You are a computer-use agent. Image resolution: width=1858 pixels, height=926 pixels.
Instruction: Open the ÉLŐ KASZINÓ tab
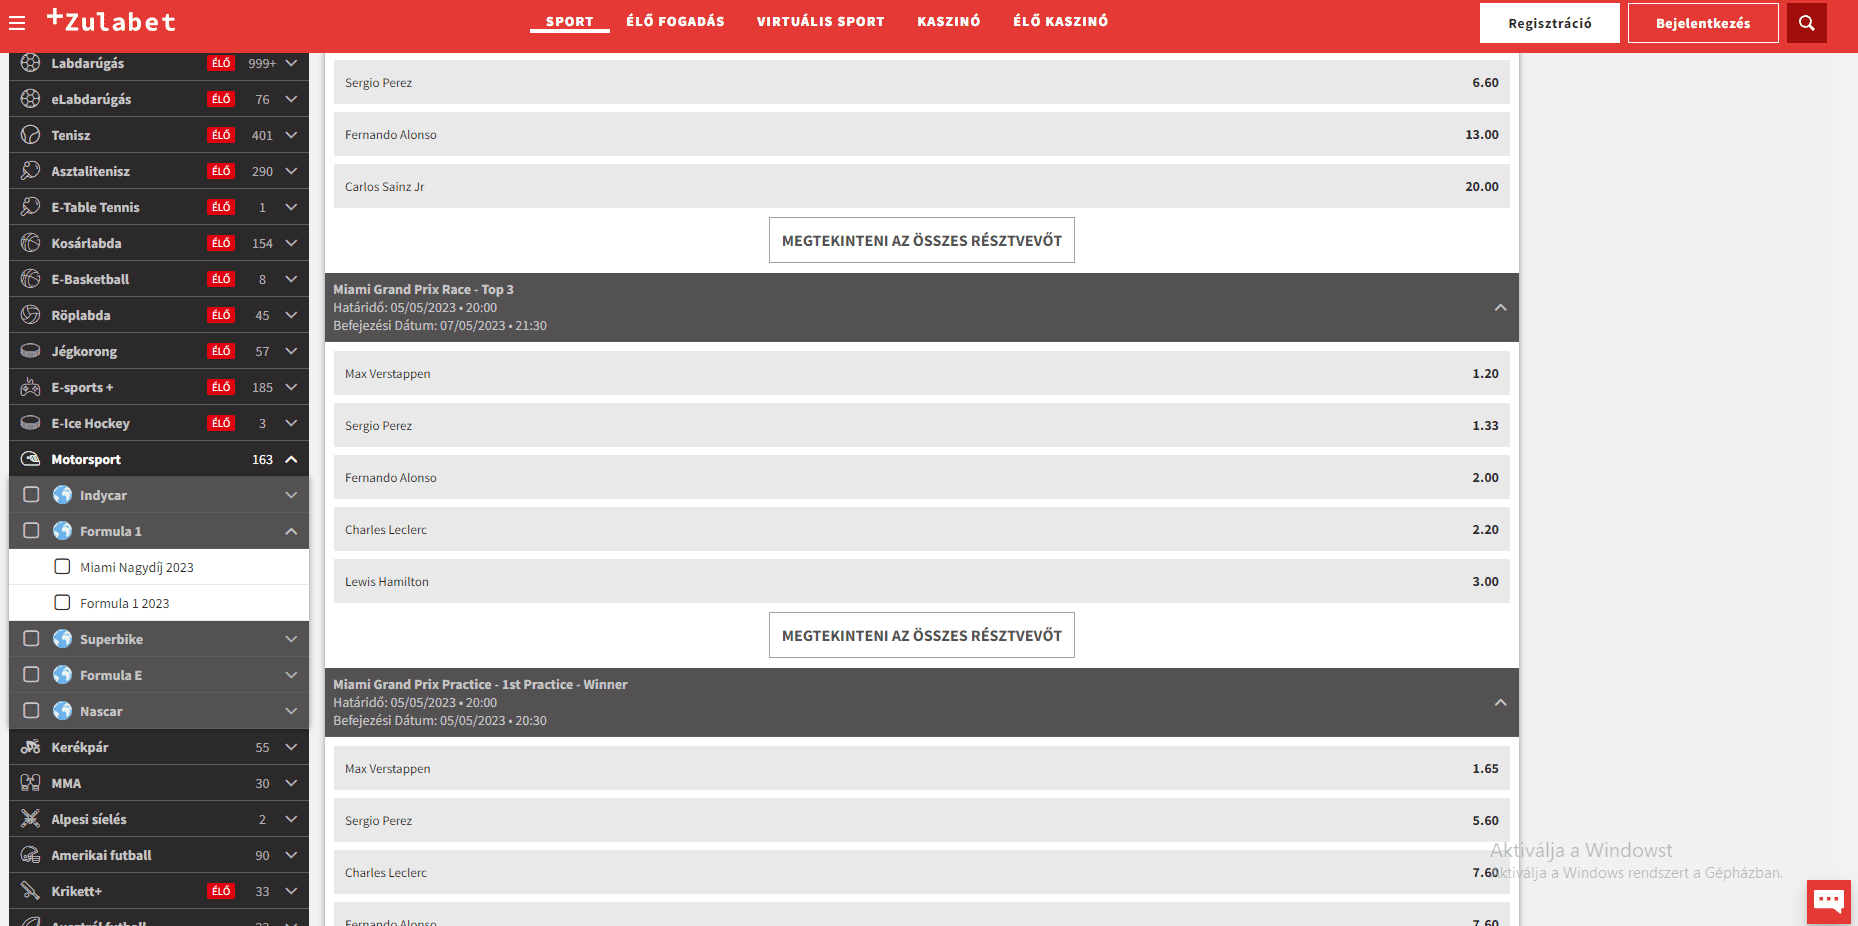pos(1060,21)
